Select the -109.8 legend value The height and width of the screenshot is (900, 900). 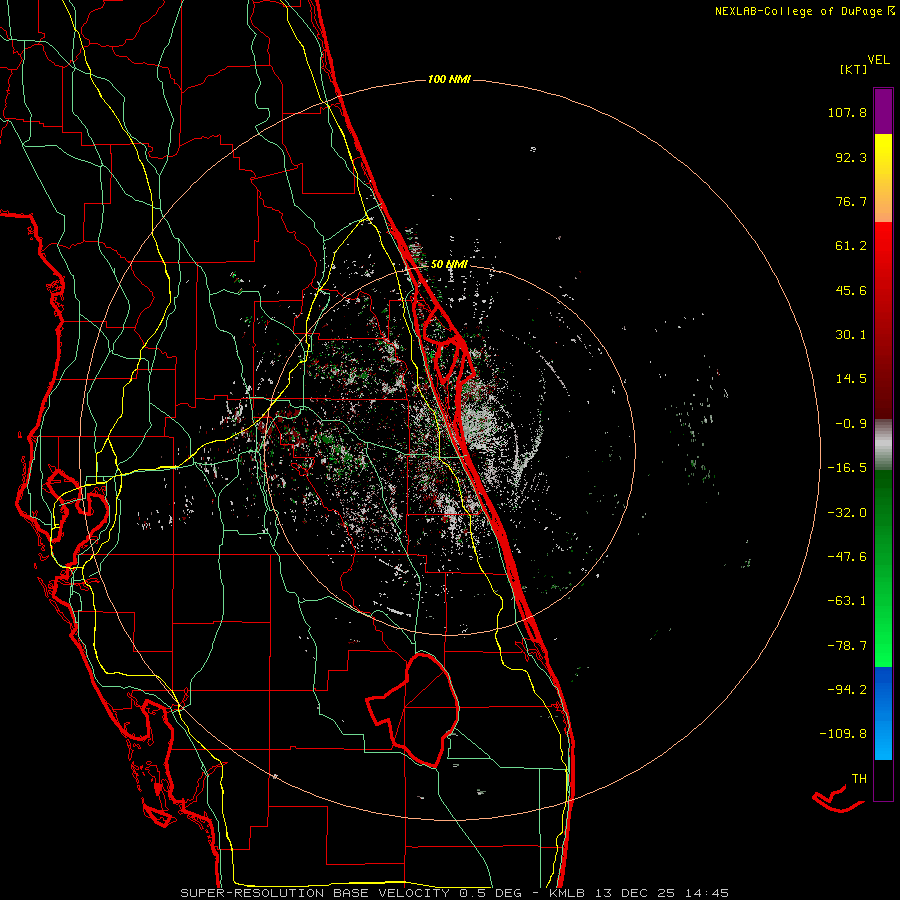[x=843, y=734]
